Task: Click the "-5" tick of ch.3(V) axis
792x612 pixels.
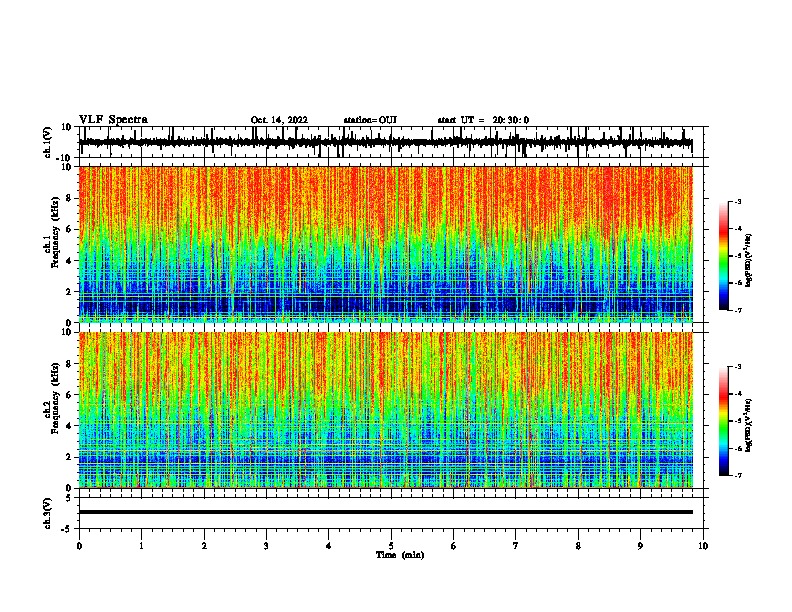Action: coord(68,529)
